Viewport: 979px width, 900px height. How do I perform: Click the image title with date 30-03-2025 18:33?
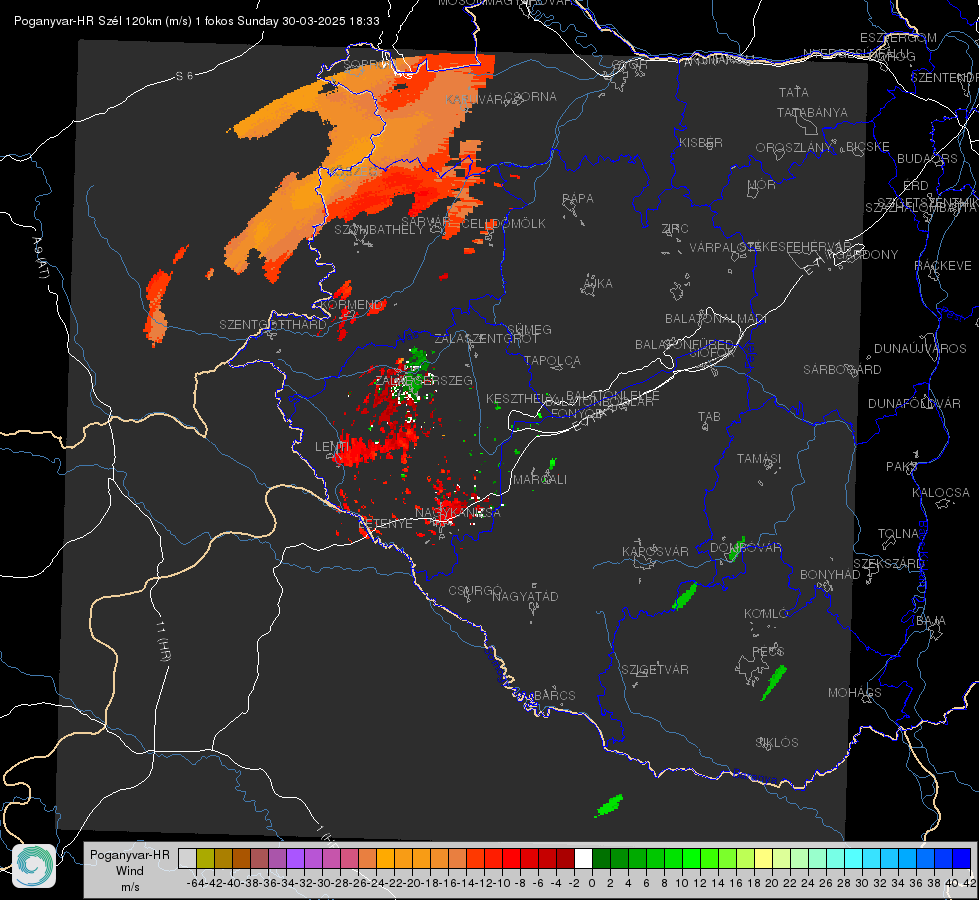pos(197,21)
